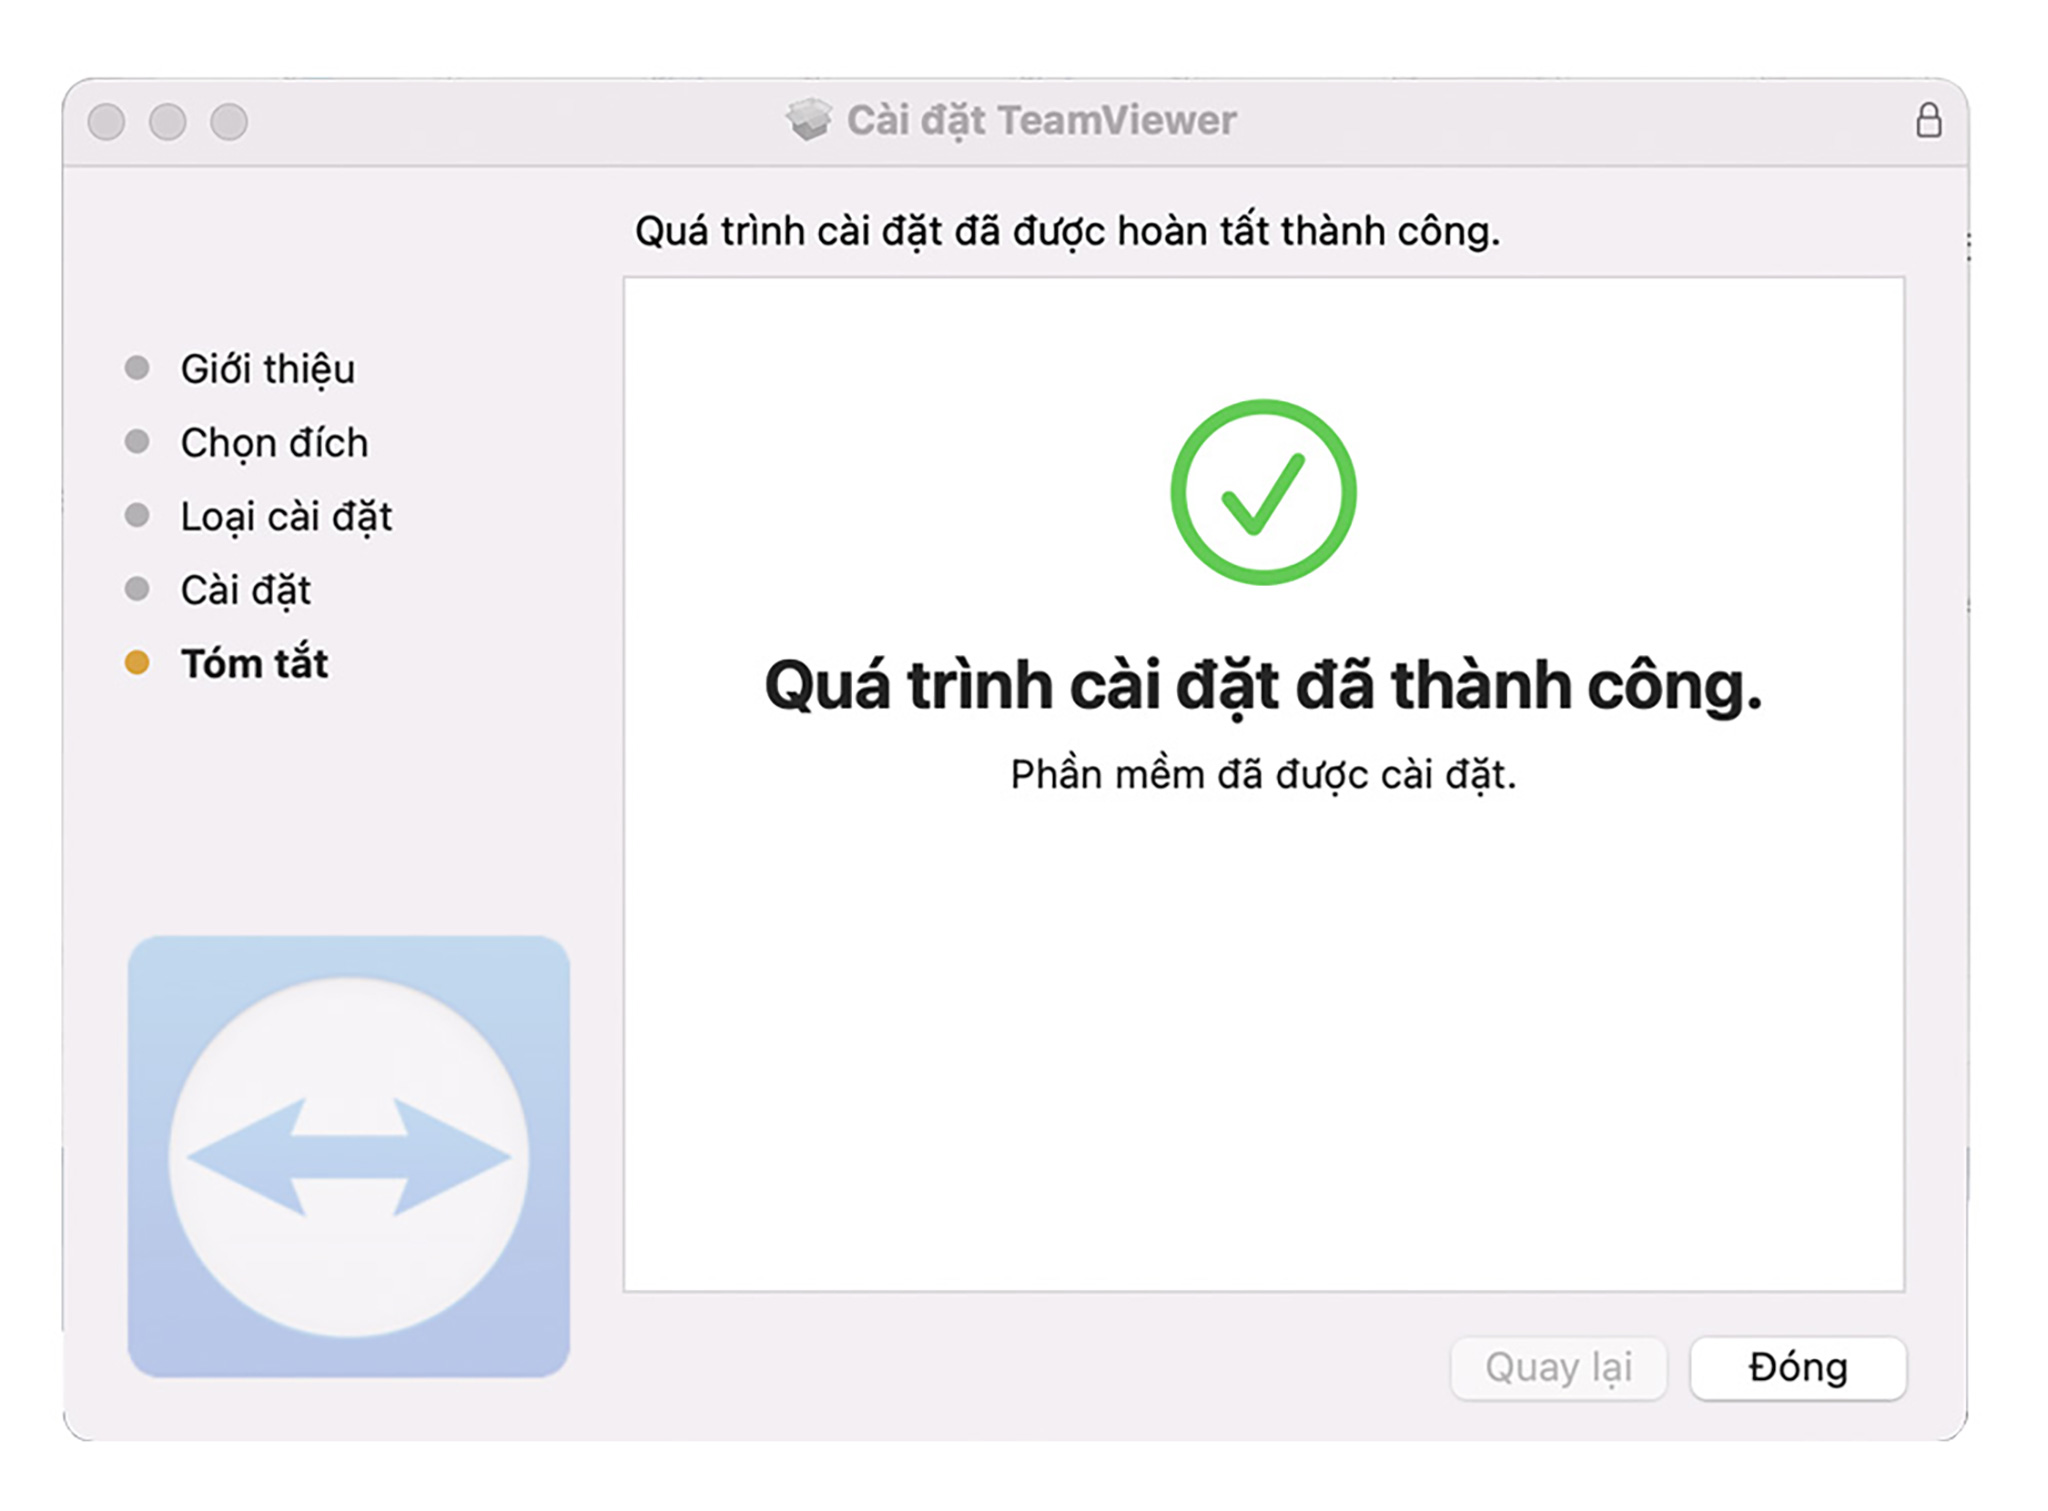Select the Giới thiệu step icon

coord(134,369)
